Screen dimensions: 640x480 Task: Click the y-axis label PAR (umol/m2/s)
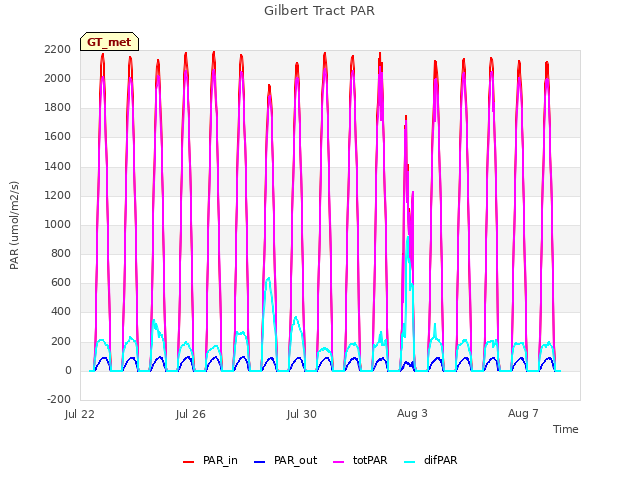coord(14,225)
